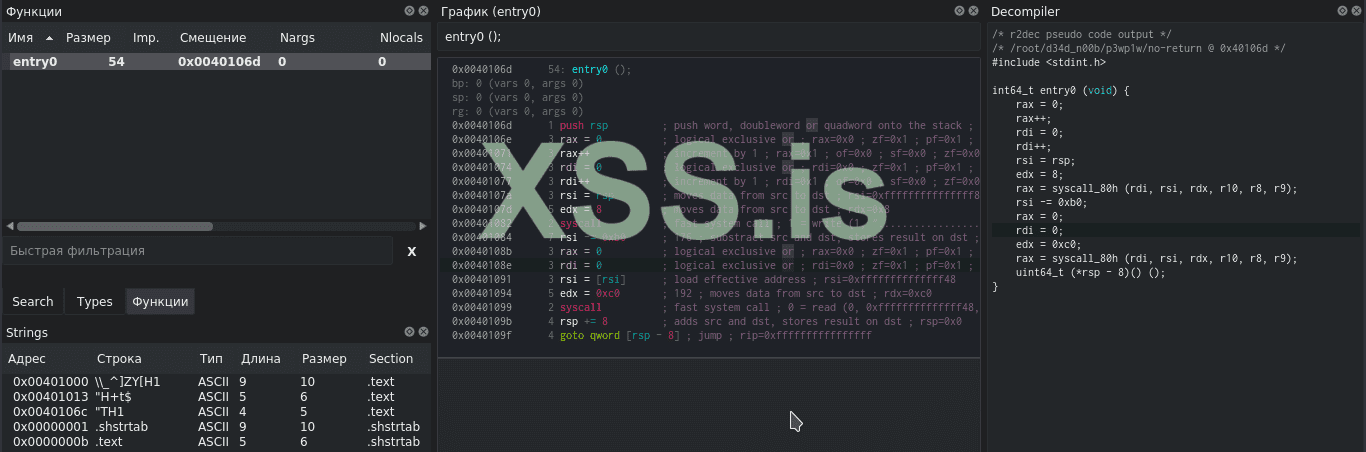Click 'int64_t entry0 (void) {' line

click(x=1060, y=90)
